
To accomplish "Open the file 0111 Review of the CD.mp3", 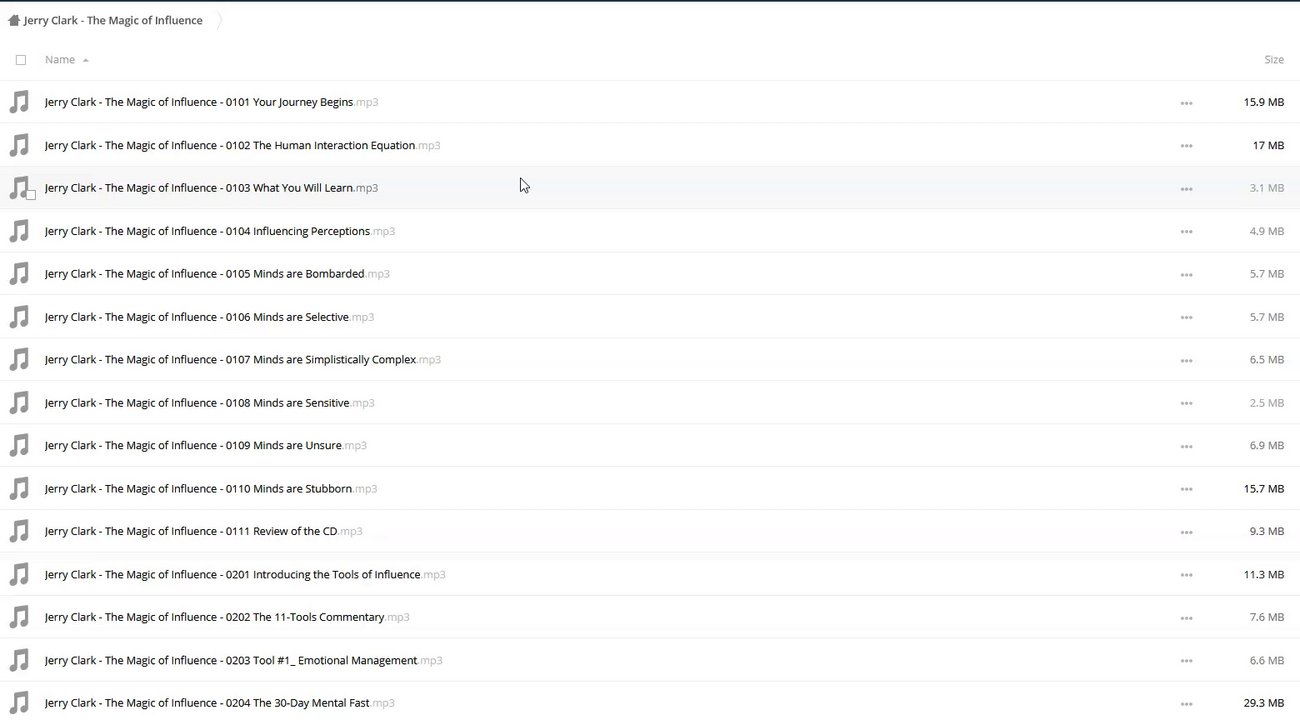I will click(203, 531).
